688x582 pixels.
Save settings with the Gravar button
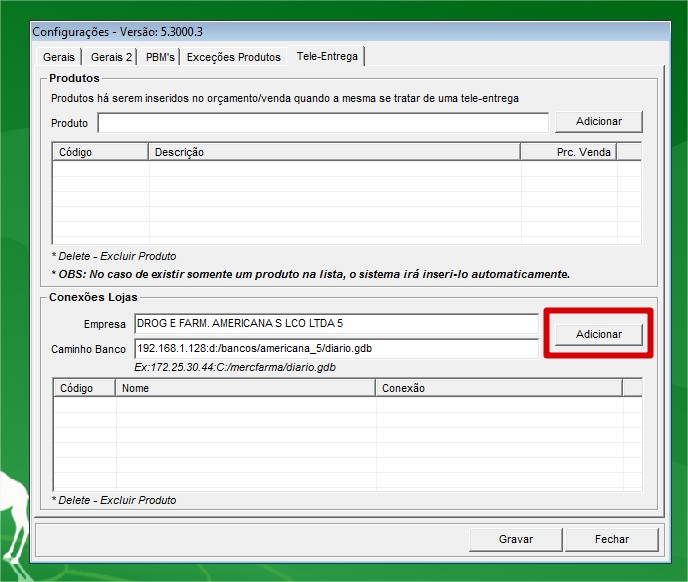(x=516, y=539)
